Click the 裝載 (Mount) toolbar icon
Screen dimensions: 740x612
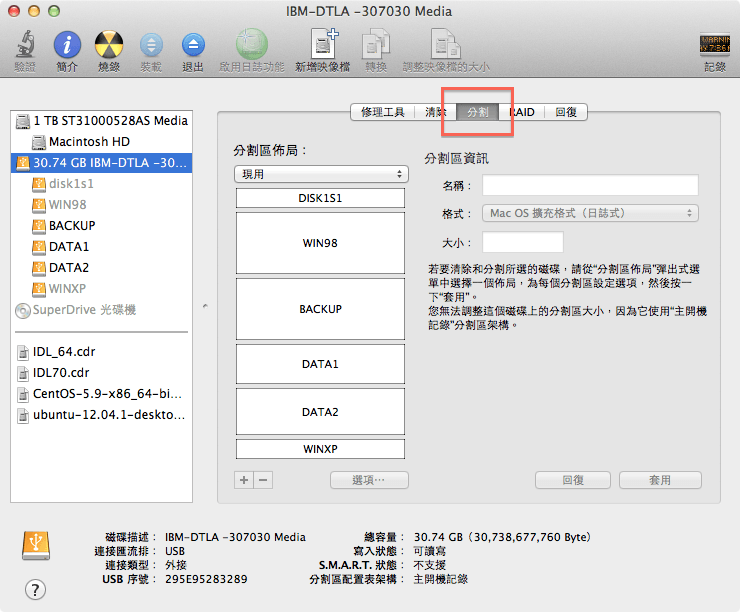point(151,45)
